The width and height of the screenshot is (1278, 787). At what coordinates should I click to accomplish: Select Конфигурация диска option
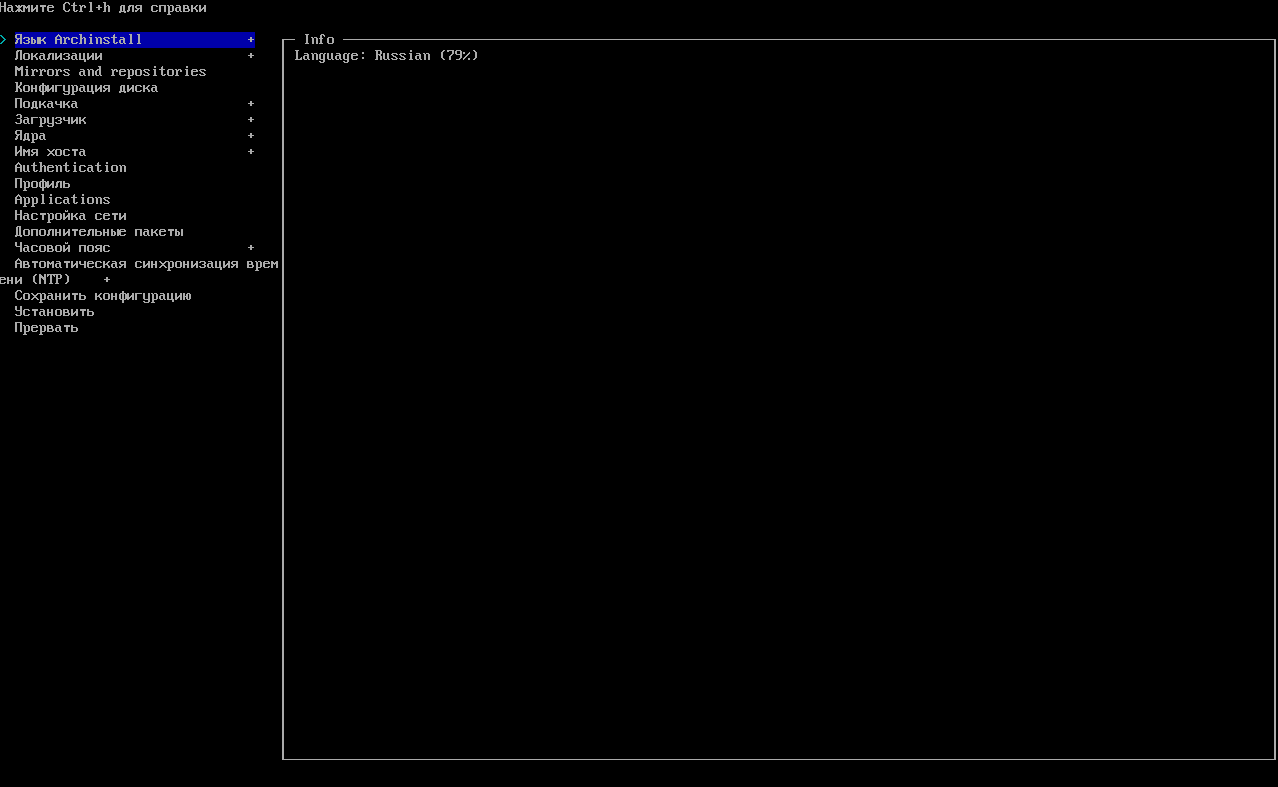point(86,88)
